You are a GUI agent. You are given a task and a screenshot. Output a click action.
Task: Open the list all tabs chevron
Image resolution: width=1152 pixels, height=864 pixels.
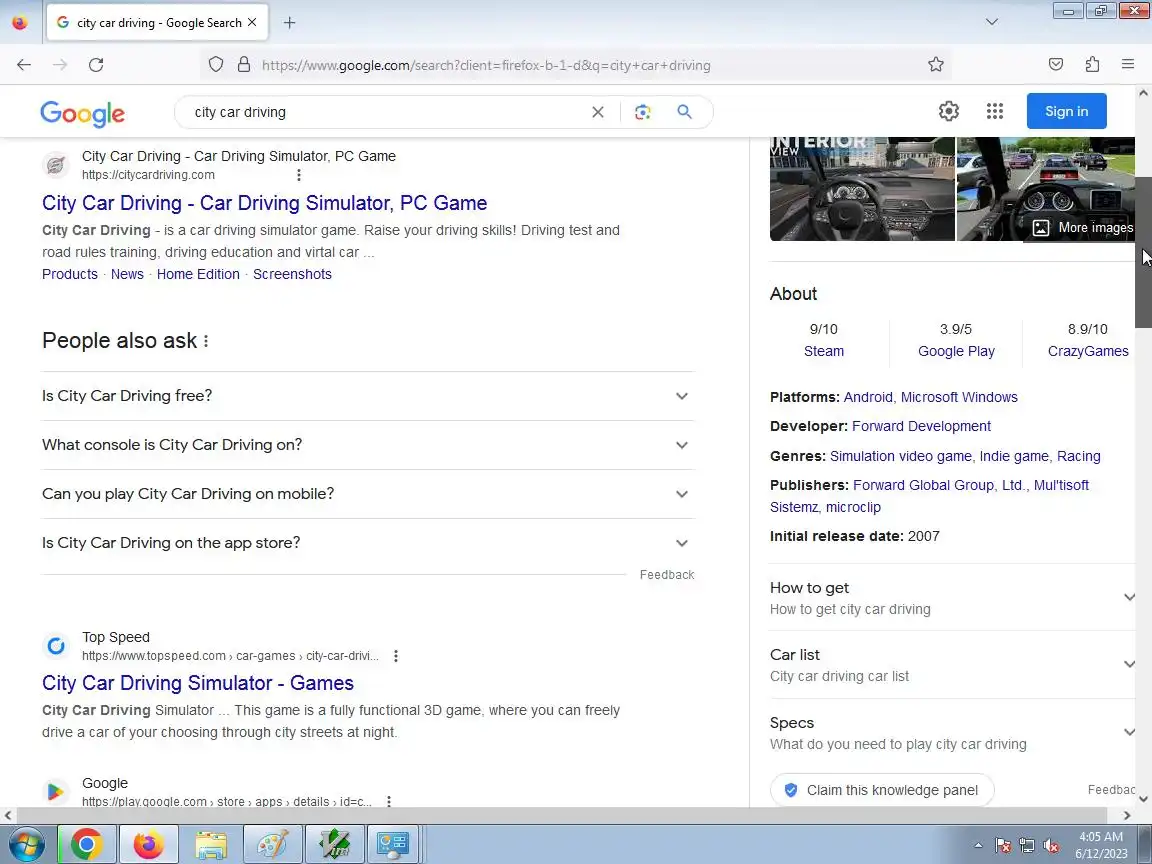pos(992,22)
